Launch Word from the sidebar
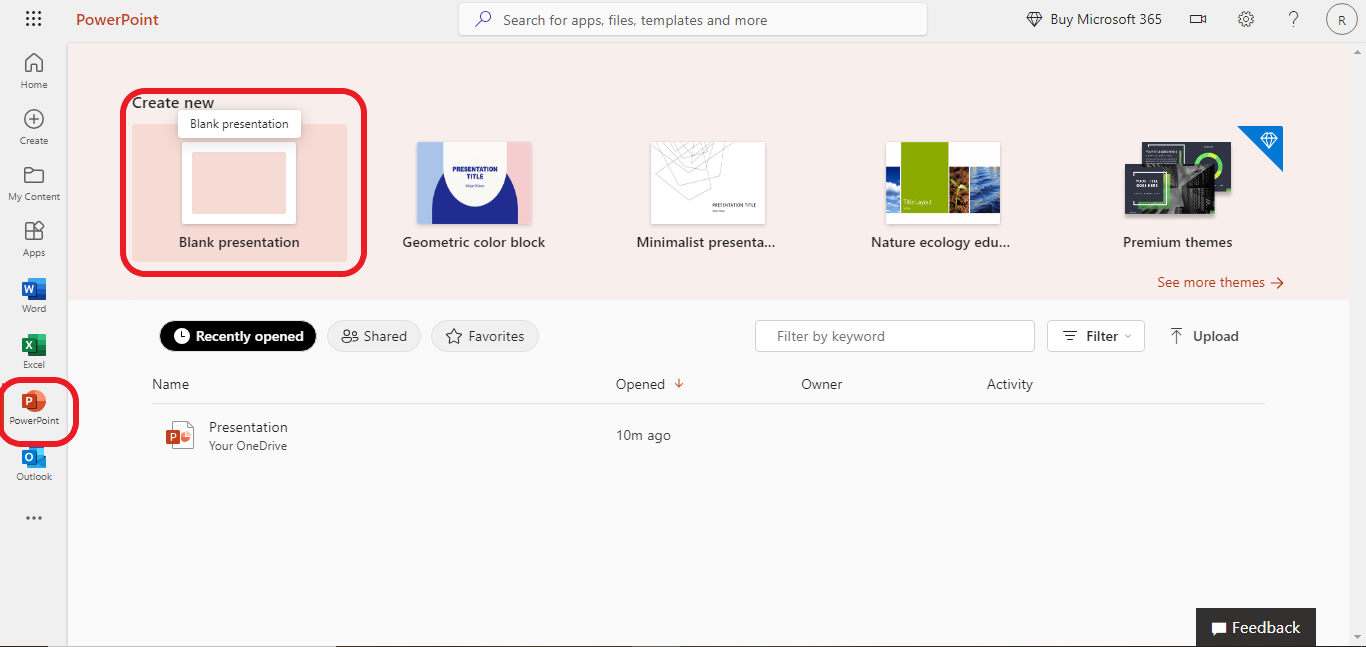Image resolution: width=1366 pixels, height=647 pixels. pyautogui.click(x=34, y=294)
